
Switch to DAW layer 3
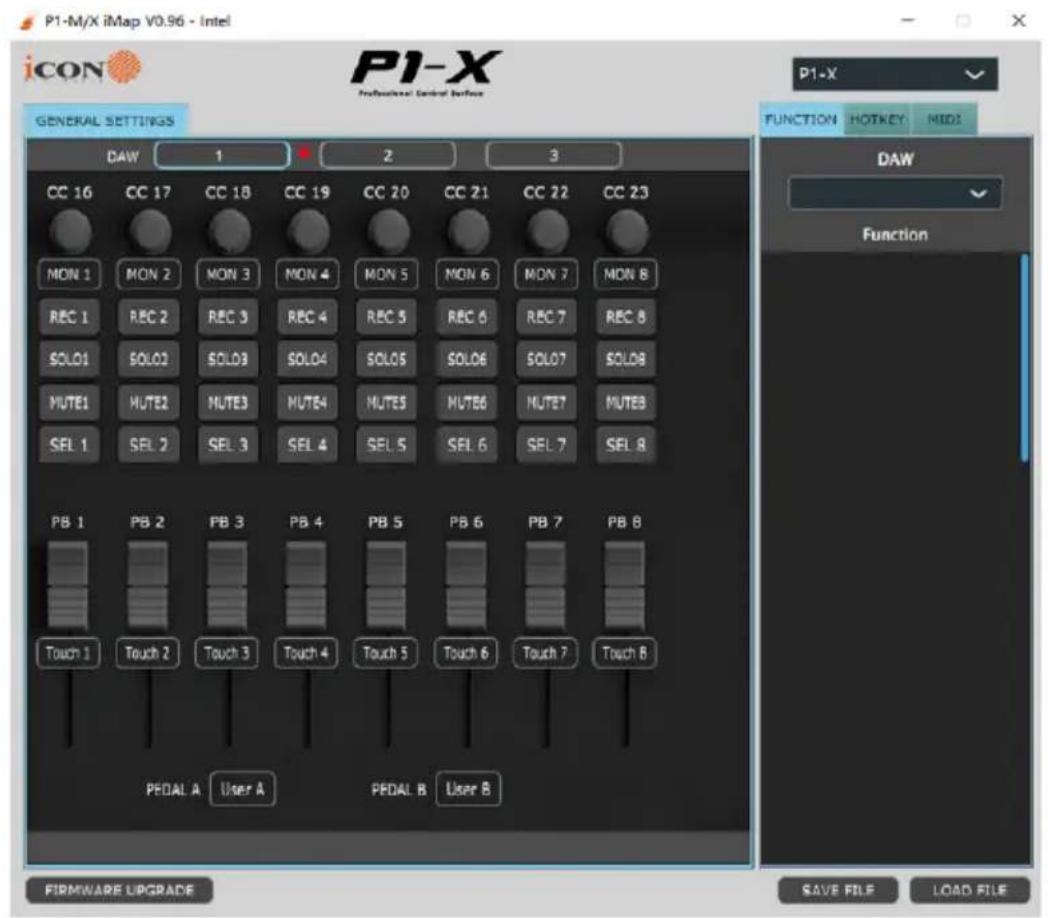click(553, 156)
